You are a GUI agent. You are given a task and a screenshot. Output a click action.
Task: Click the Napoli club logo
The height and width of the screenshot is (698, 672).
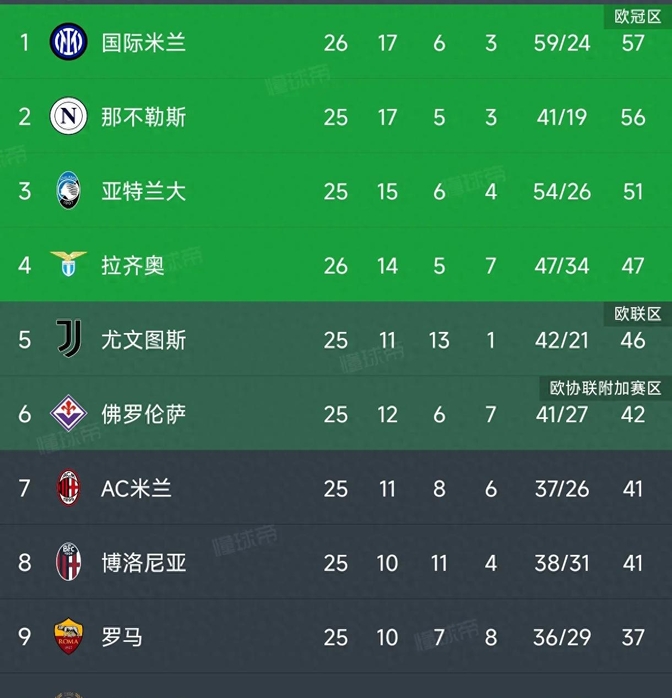pyautogui.click(x=68, y=117)
